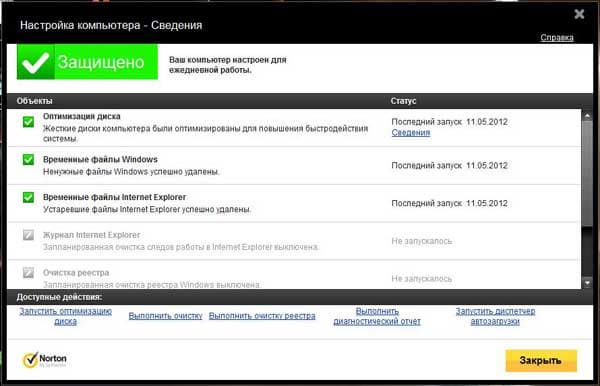Click Запустить диспетчер автозагрузки link
Screen dimensions: 600x386
pyautogui.click(x=495, y=316)
